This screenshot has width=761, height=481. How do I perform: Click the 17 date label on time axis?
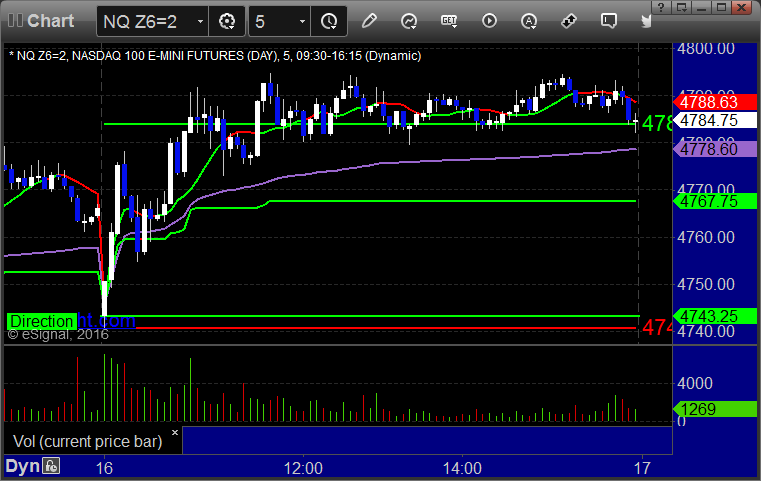pos(642,468)
